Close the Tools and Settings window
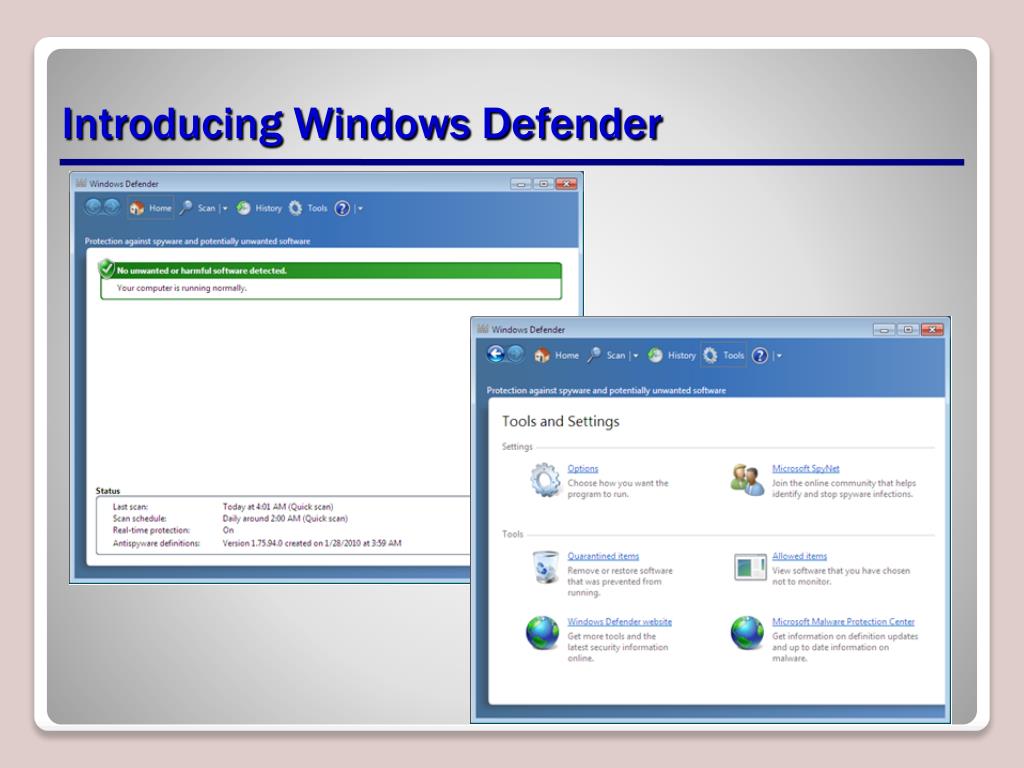The height and width of the screenshot is (768, 1024). click(932, 330)
